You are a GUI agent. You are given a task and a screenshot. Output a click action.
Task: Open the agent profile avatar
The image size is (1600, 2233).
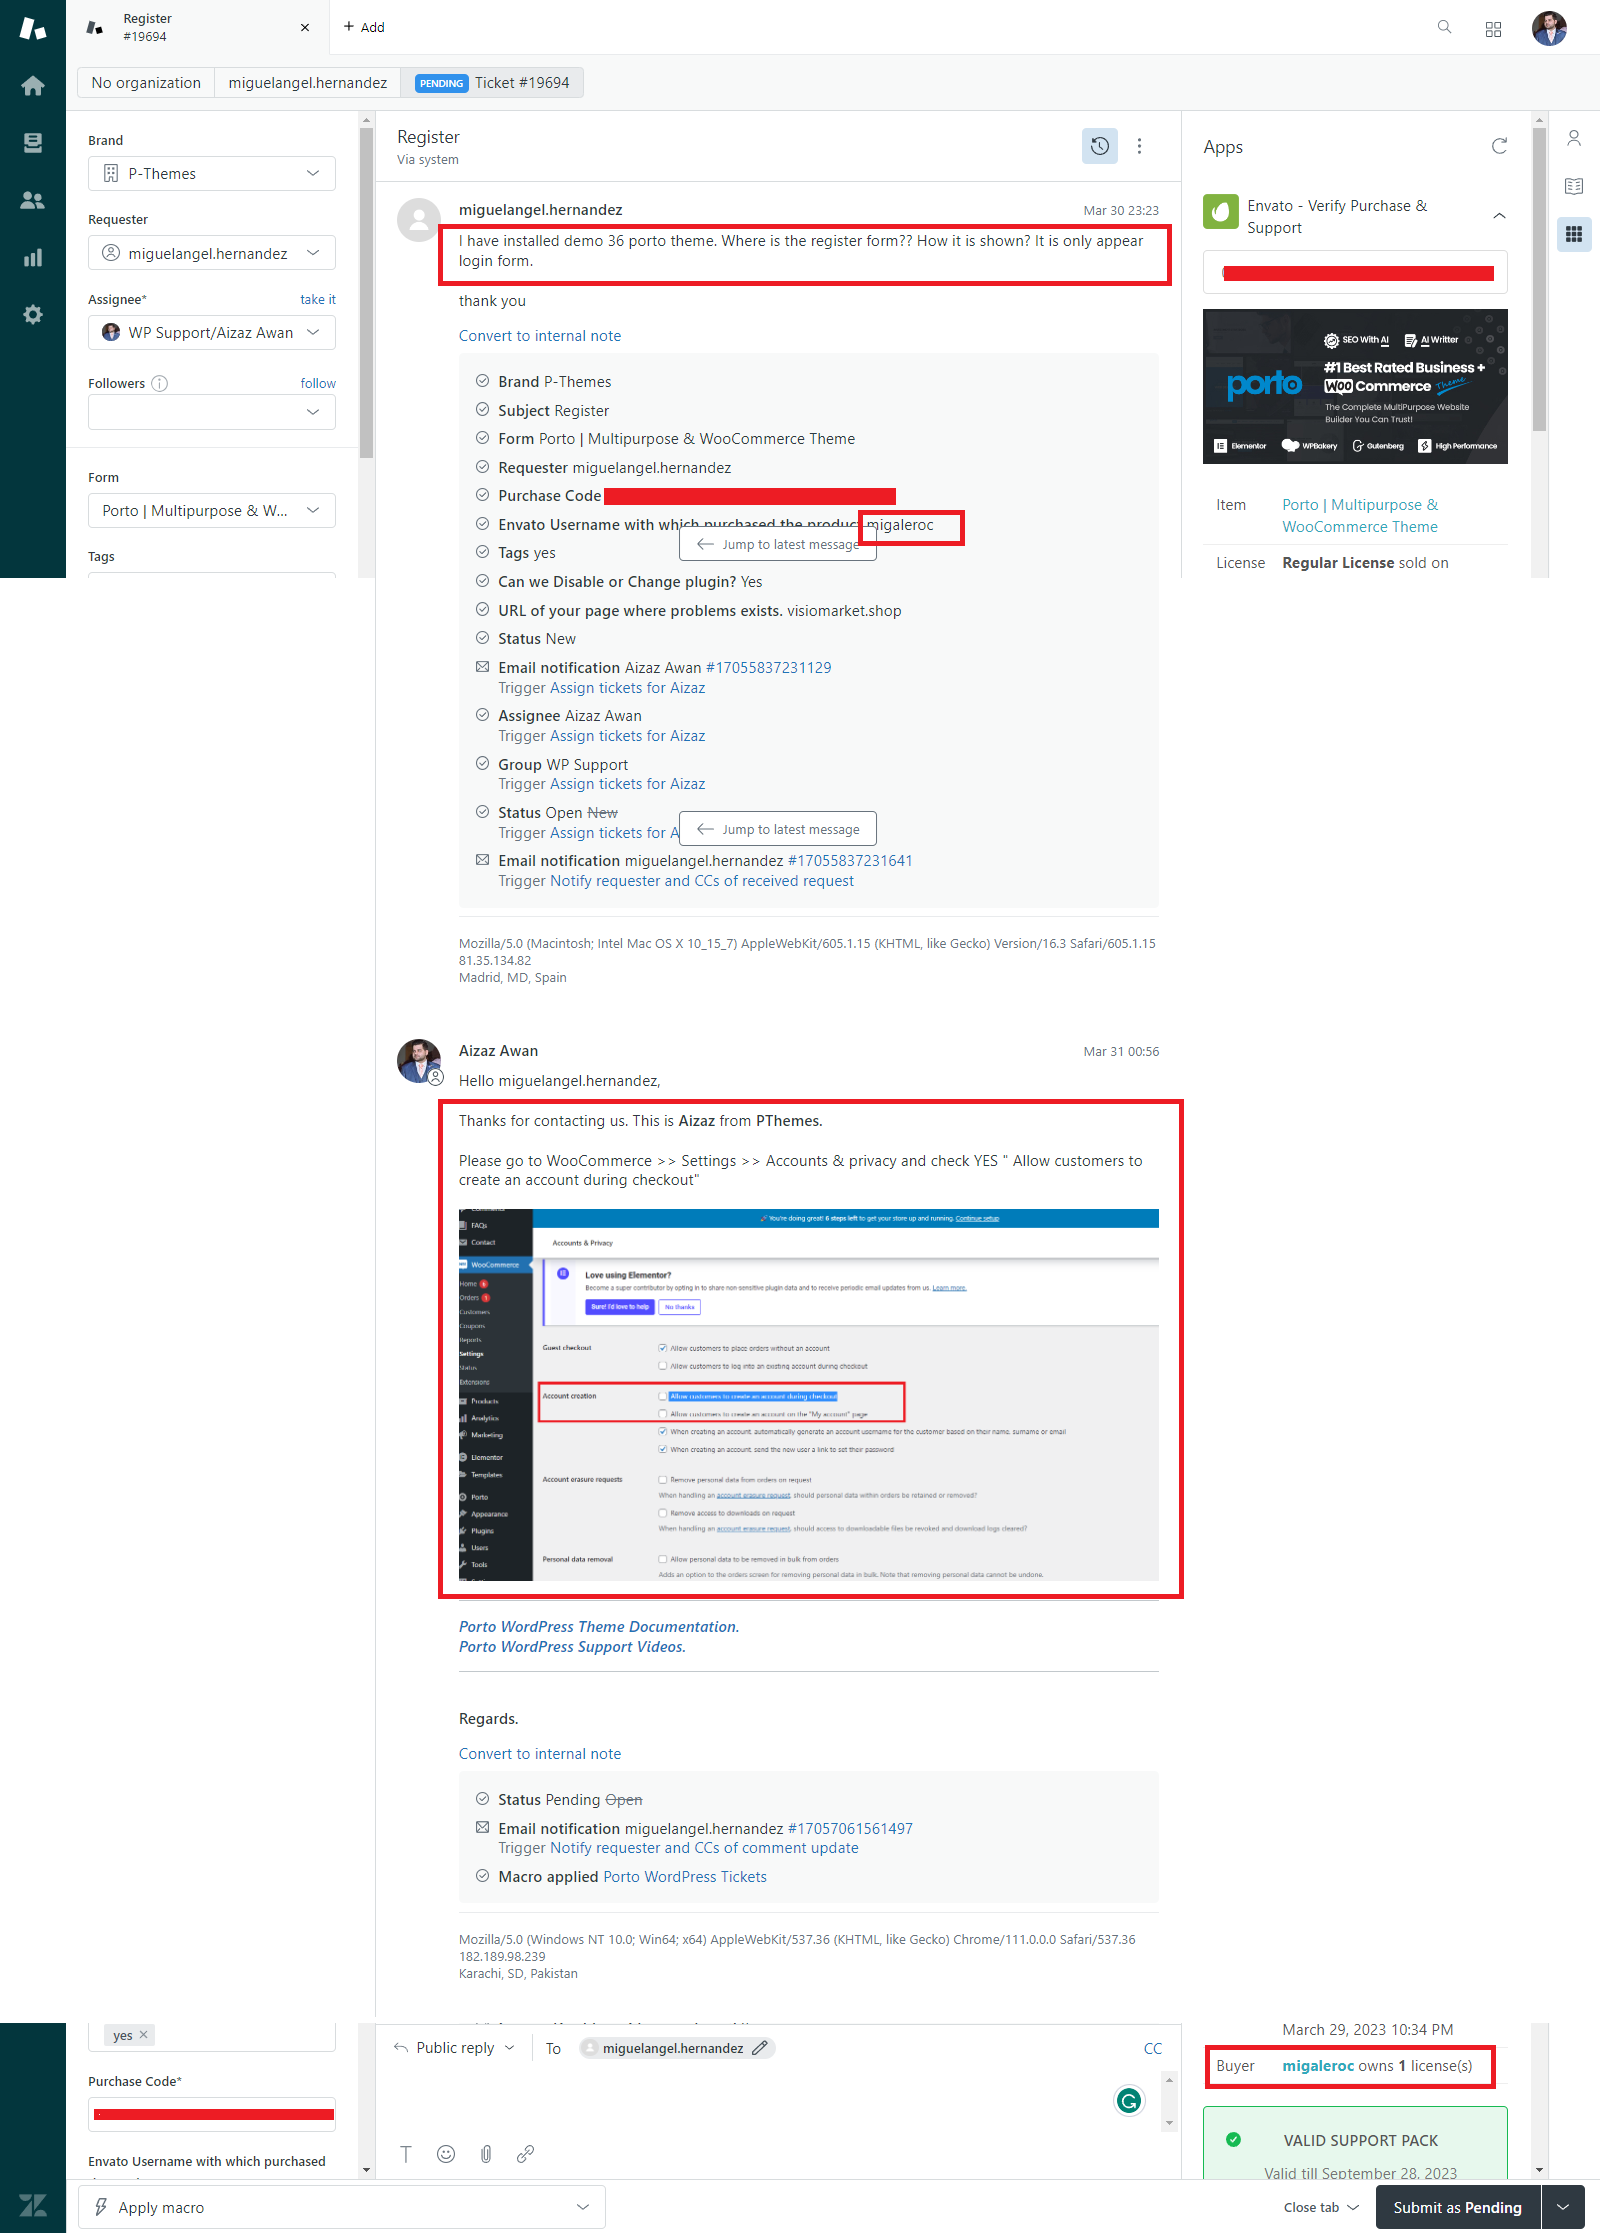coord(1549,28)
